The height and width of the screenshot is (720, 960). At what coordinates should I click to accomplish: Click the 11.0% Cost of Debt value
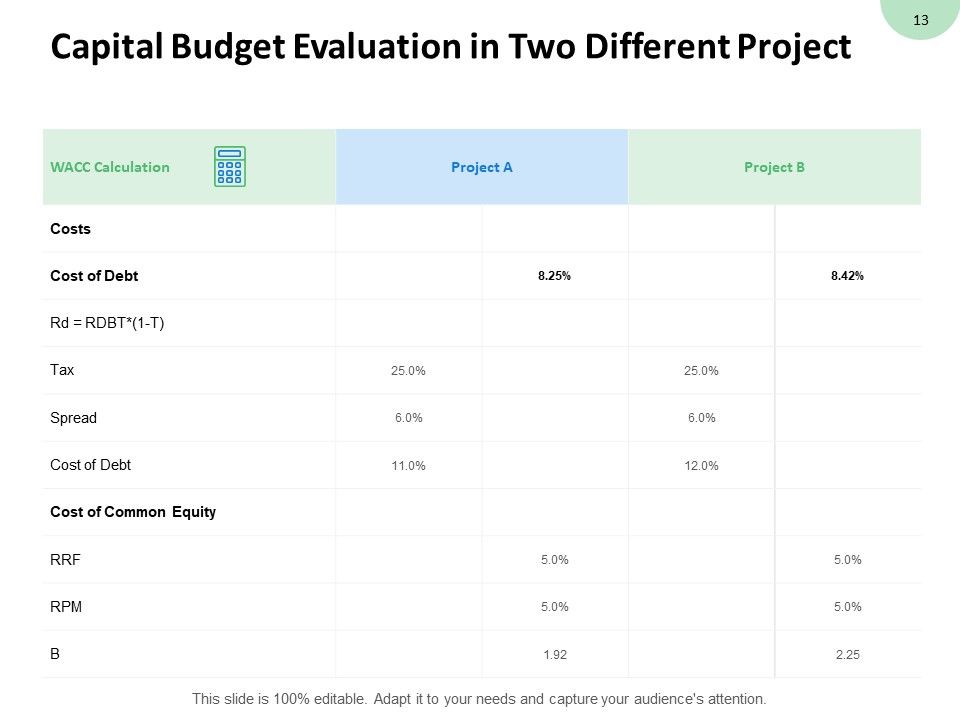(x=408, y=465)
